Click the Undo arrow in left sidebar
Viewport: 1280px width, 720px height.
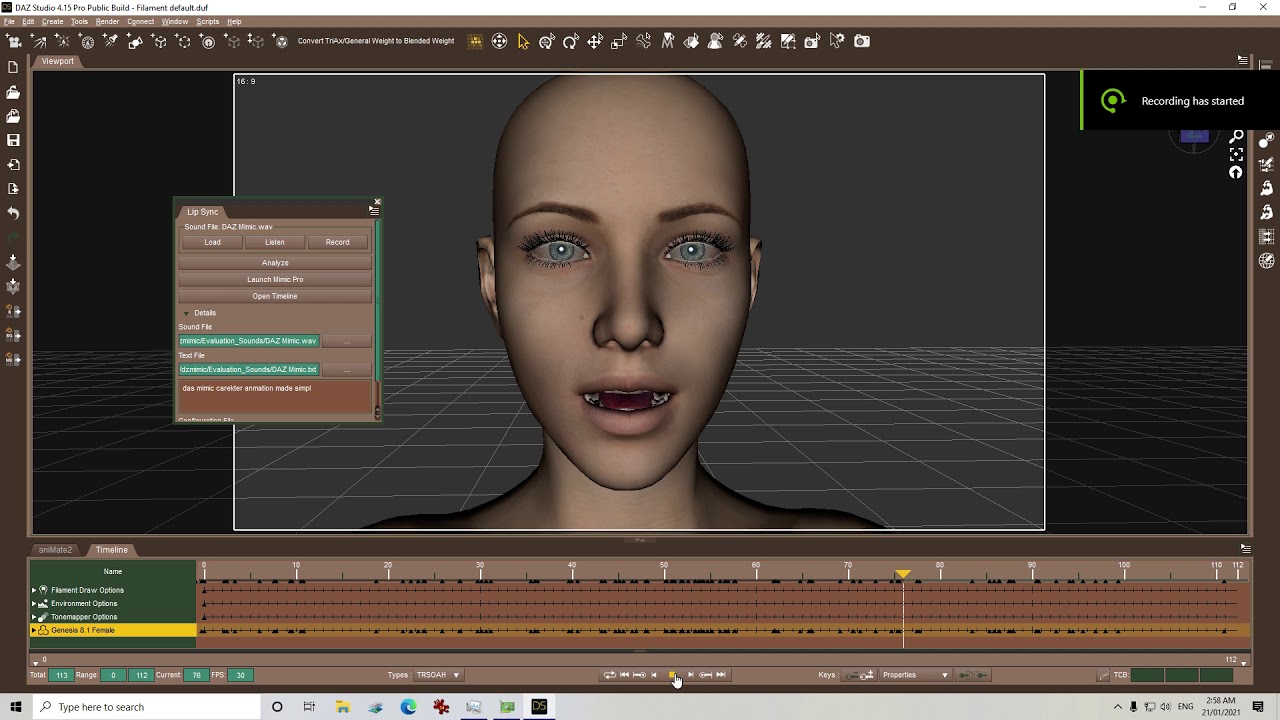(x=13, y=213)
